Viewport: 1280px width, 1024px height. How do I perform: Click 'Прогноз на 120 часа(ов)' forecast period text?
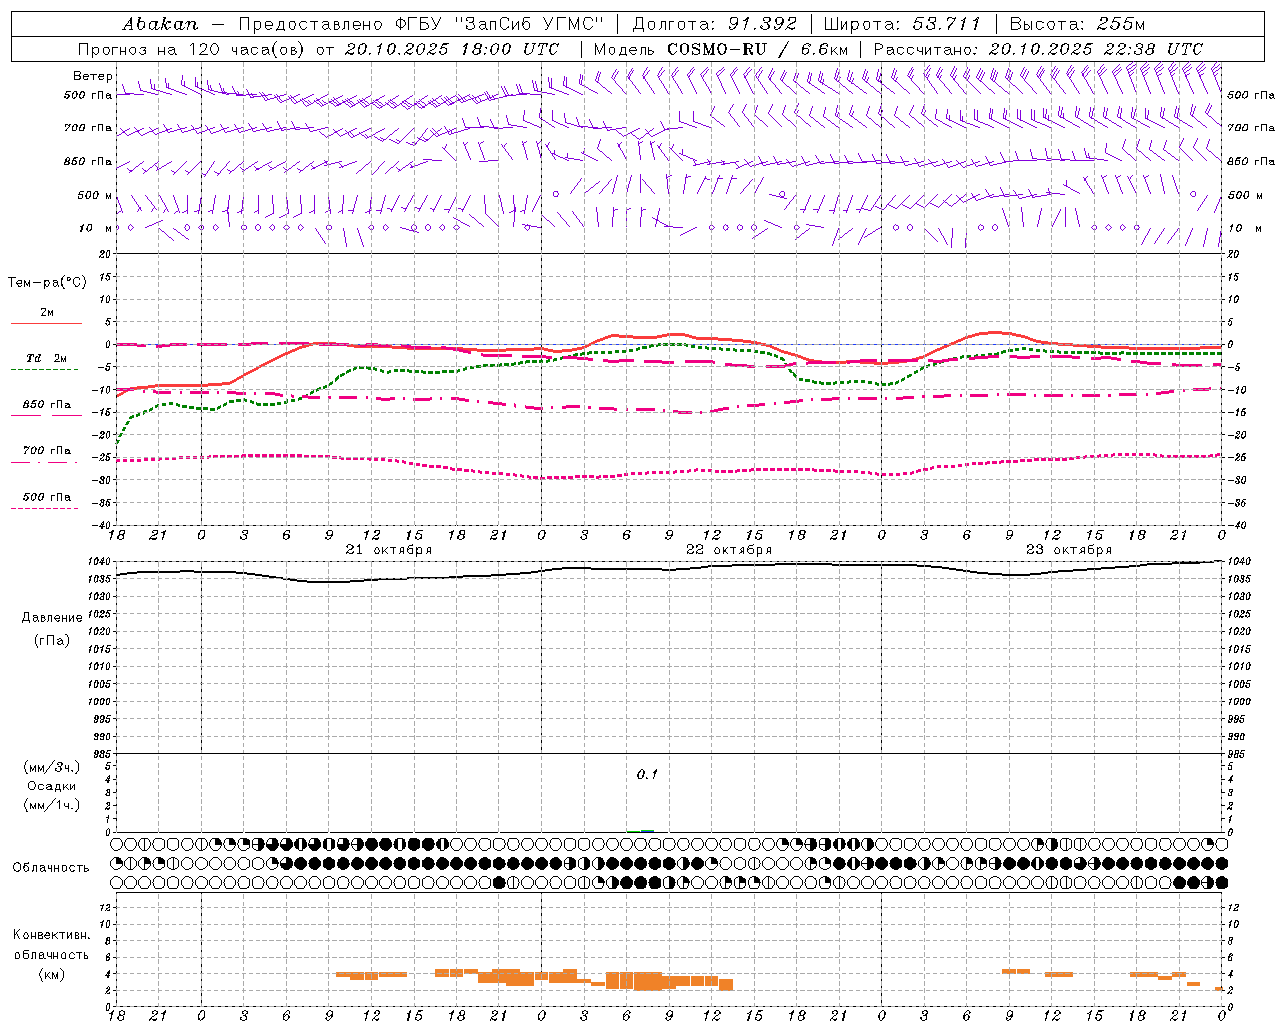coord(192,48)
